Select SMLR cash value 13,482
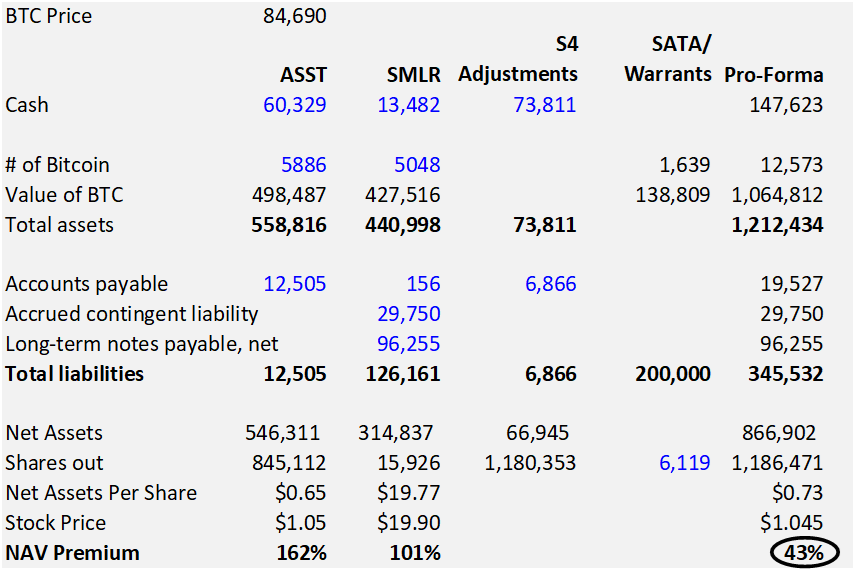 tap(408, 105)
